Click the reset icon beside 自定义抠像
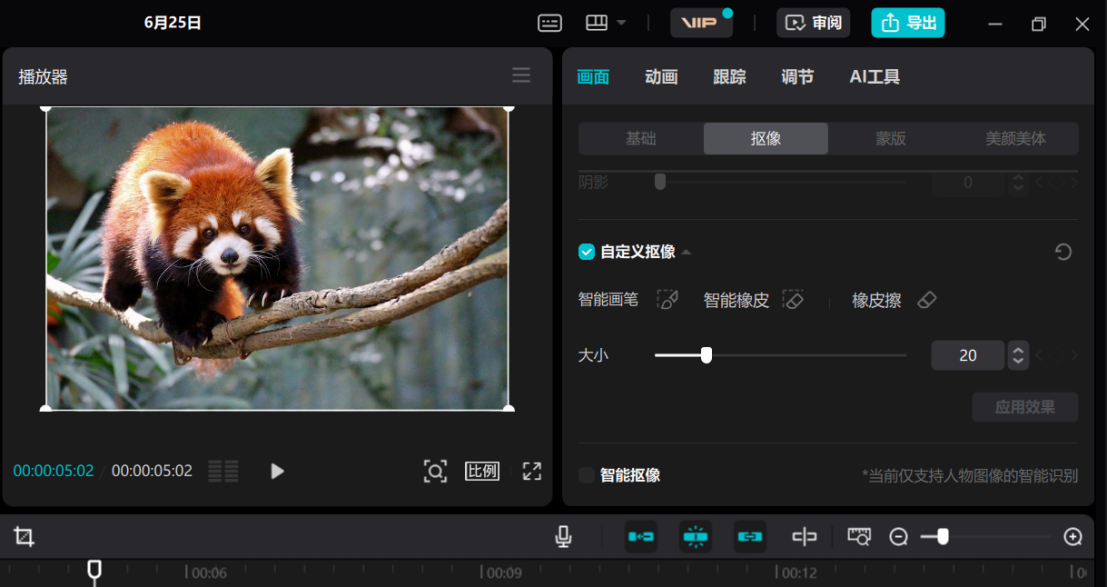Screen dimensions: 1107x587 1063,252
